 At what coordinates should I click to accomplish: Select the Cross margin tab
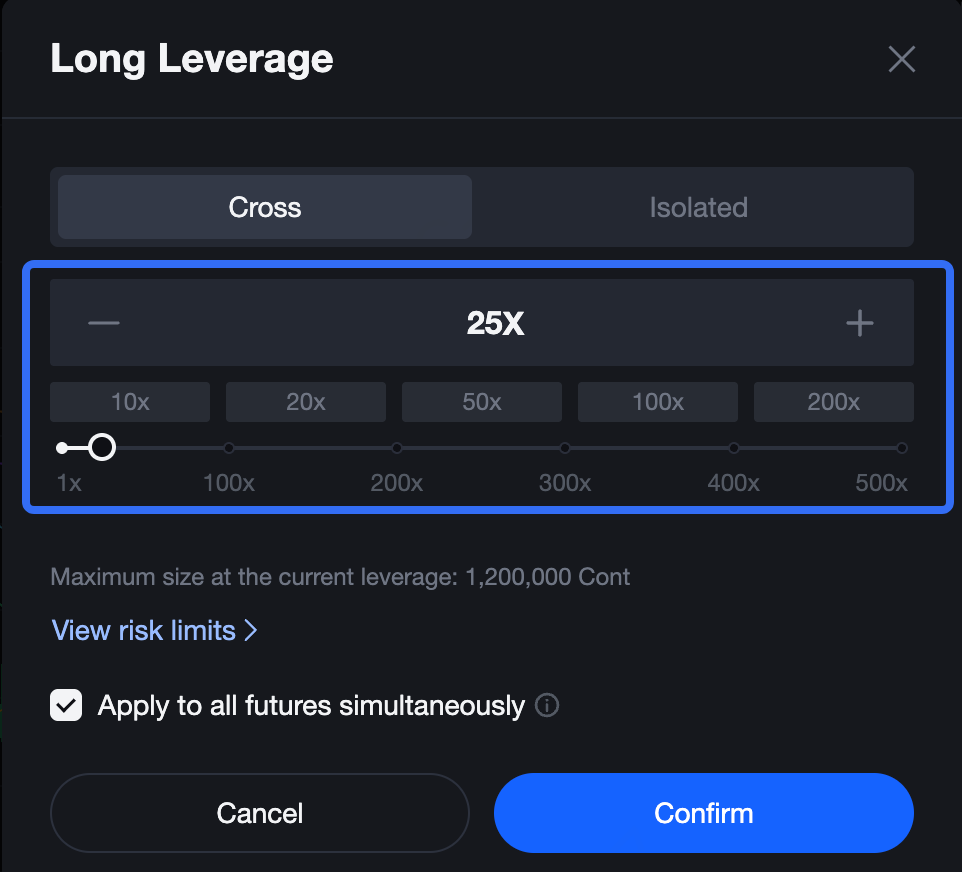(265, 208)
